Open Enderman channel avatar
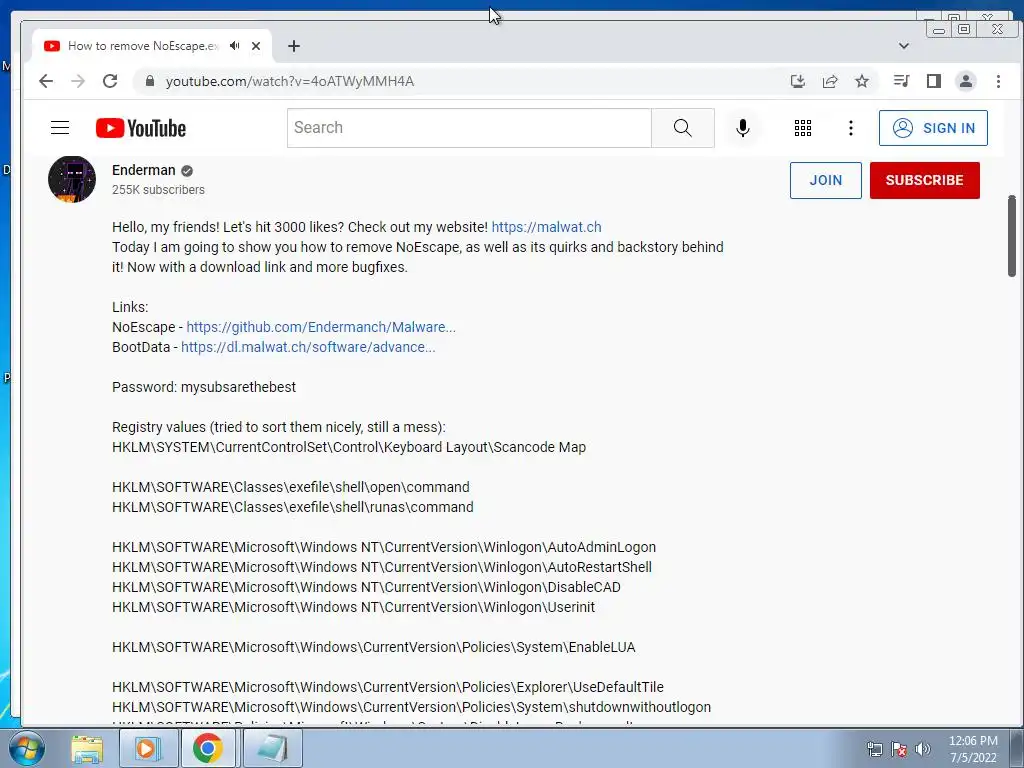The width and height of the screenshot is (1024, 768). click(x=72, y=179)
